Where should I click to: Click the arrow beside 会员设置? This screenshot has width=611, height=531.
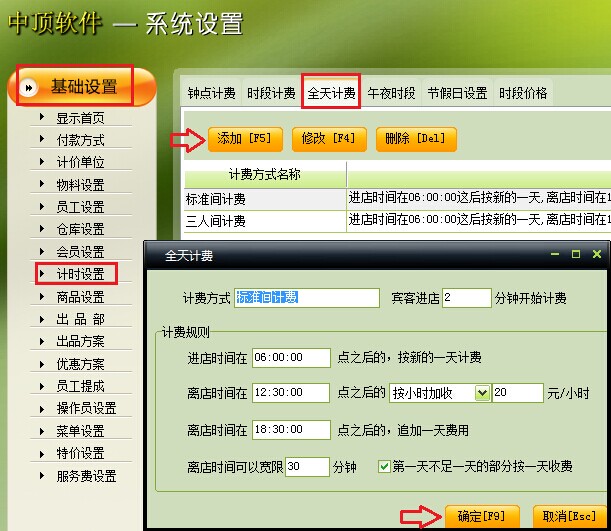tap(42, 251)
